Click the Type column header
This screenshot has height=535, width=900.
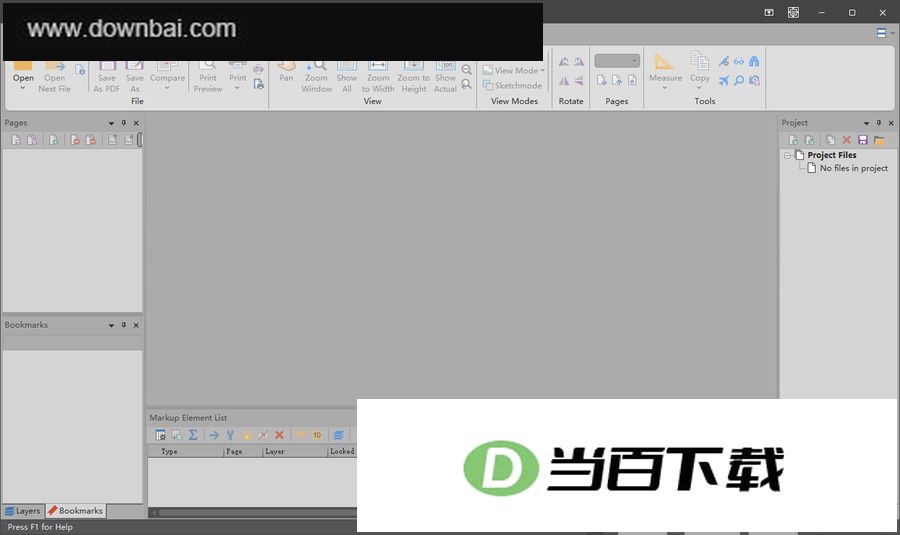(x=185, y=452)
